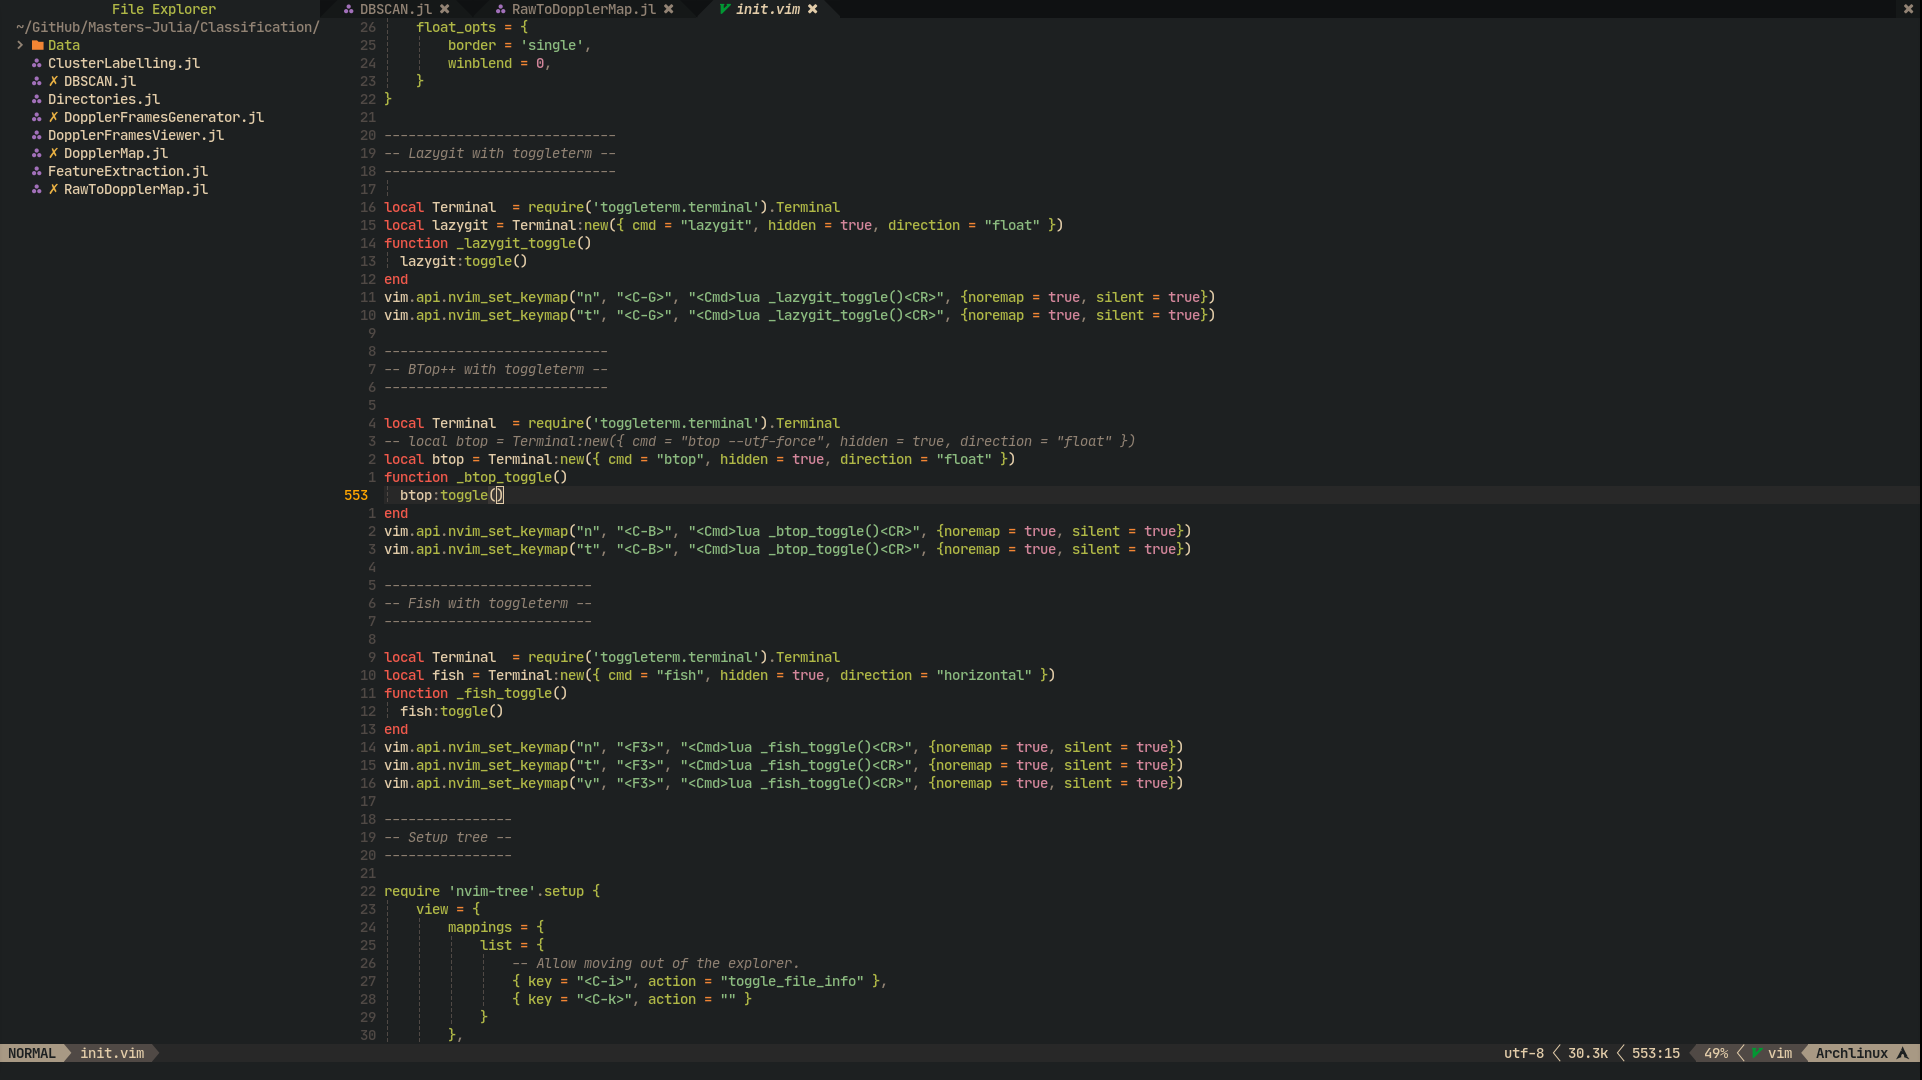Open ClusterLabelling.jl in the file explorer
The width and height of the screenshot is (1922, 1080).
124,63
